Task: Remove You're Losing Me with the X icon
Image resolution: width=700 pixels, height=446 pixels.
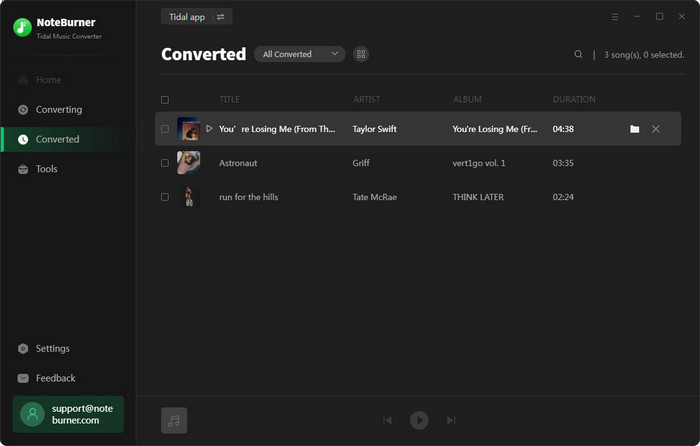Action: pyautogui.click(x=655, y=129)
